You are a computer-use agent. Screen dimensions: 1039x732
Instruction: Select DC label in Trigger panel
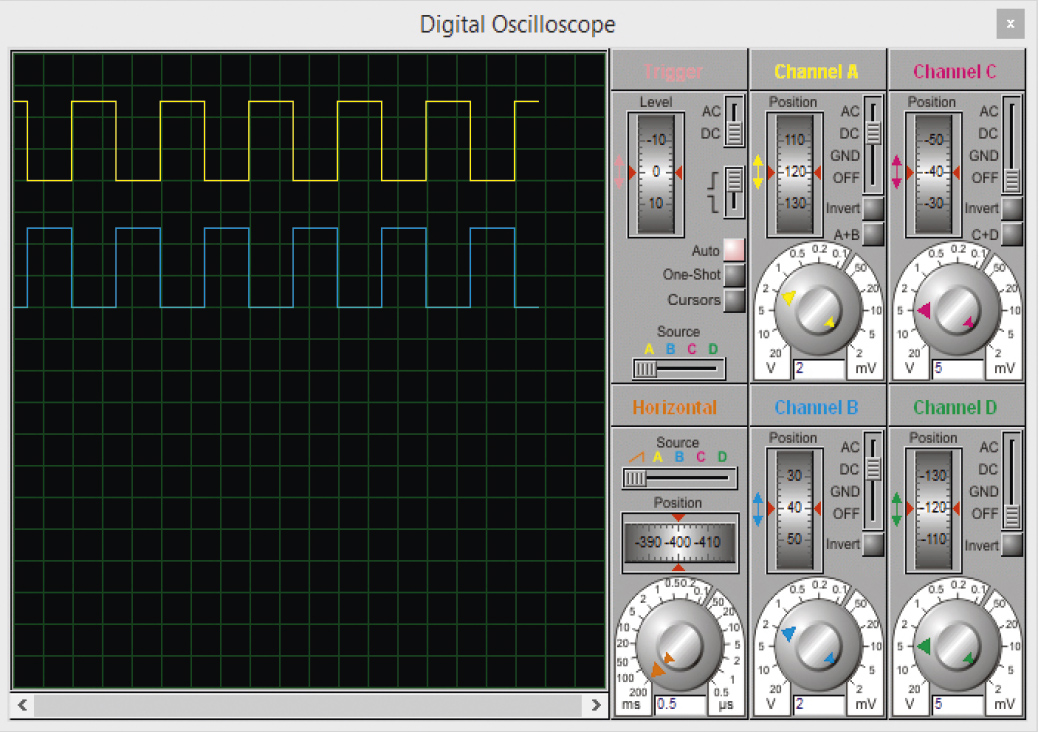(x=710, y=134)
